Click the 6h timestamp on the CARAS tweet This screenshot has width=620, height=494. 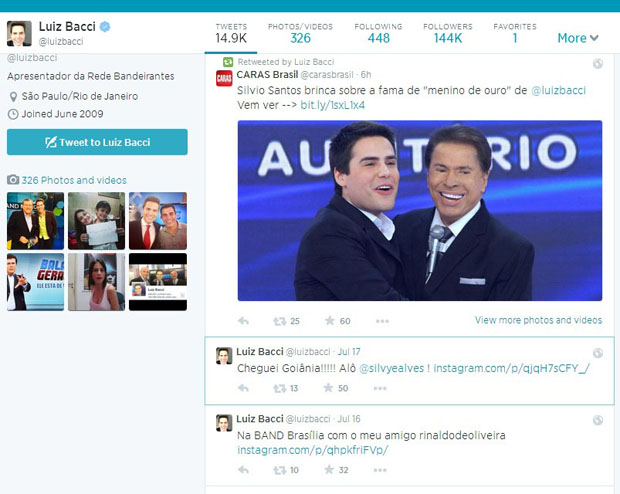click(x=366, y=75)
